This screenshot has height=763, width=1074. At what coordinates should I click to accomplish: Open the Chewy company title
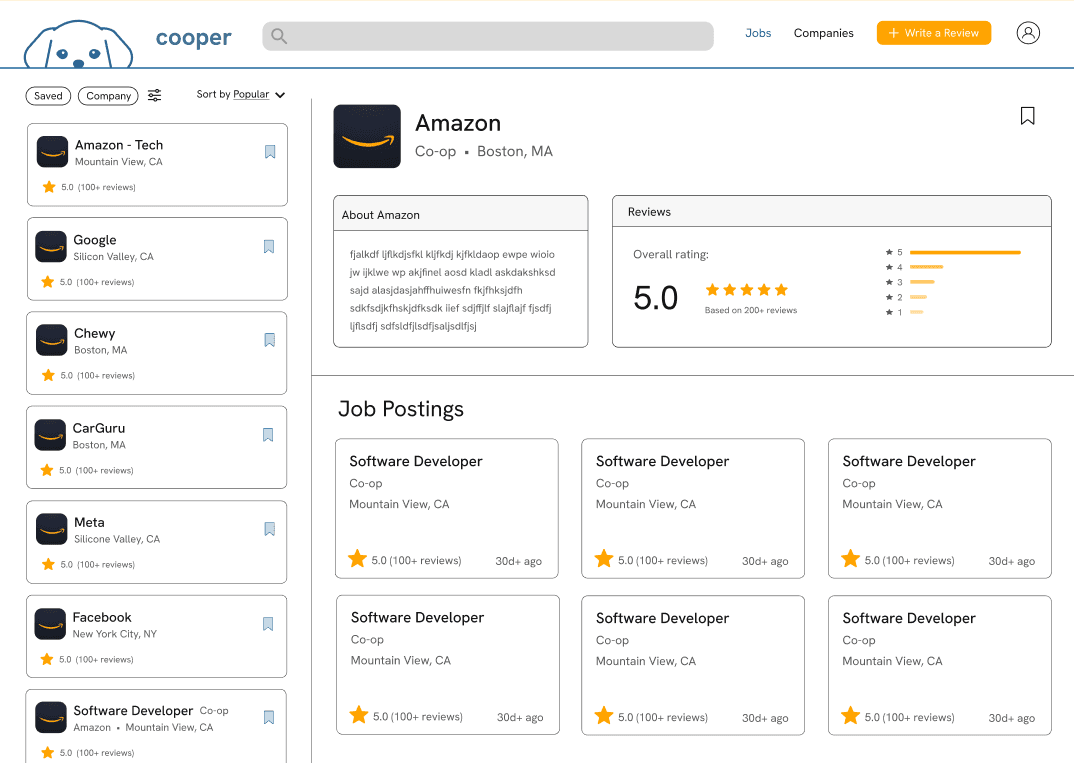tap(95, 333)
